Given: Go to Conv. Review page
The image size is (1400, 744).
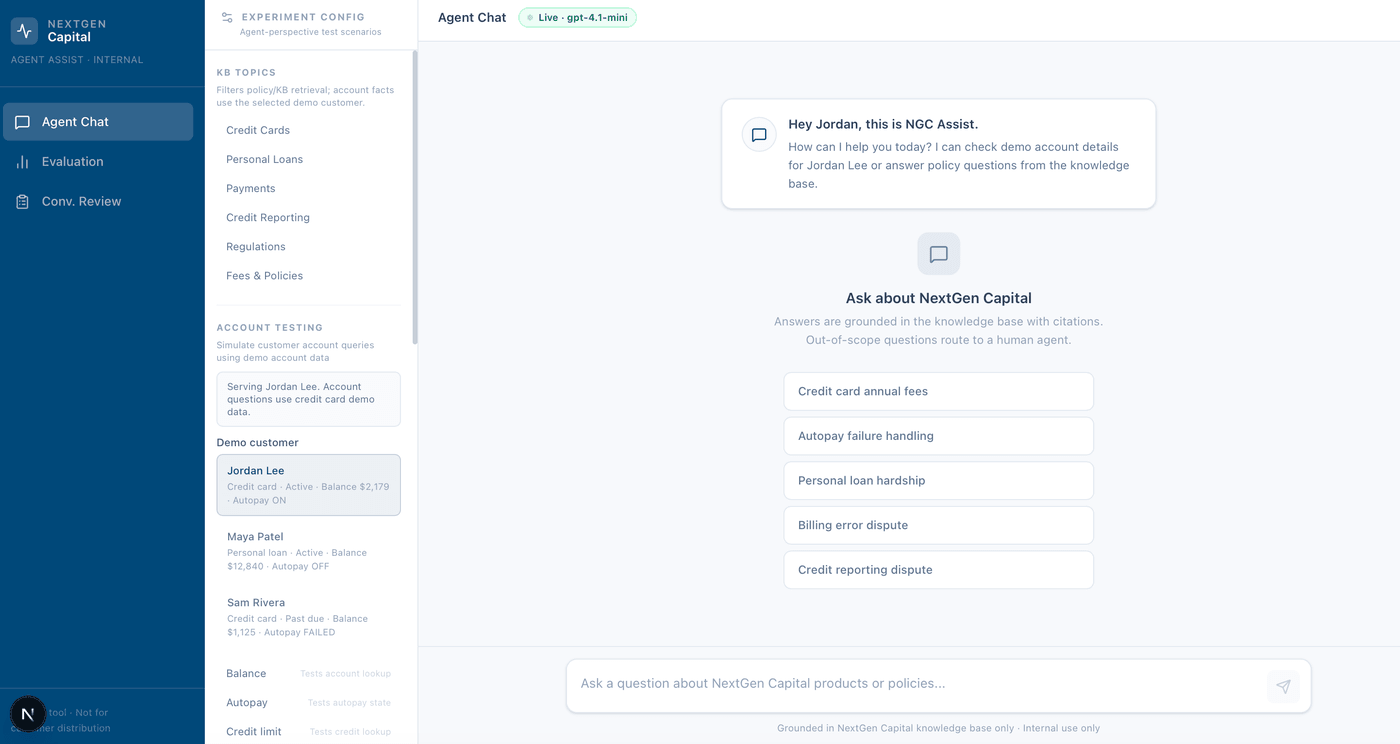Looking at the screenshot, I should [98, 202].
